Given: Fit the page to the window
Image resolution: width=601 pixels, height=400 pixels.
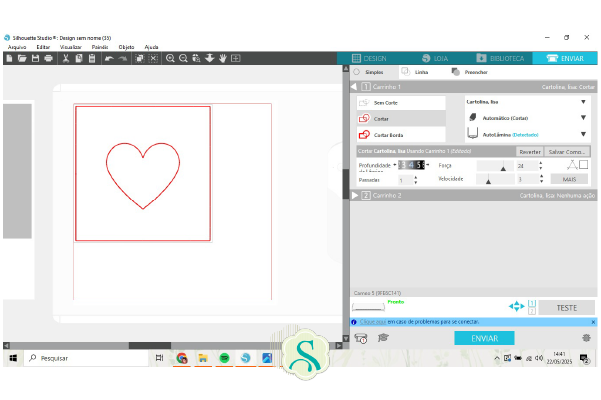Looking at the screenshot, I should (x=236, y=58).
